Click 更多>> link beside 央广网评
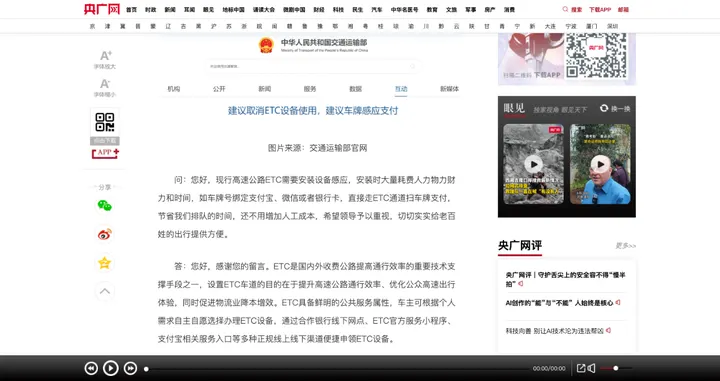Screen dimensions: 720x381 coord(625,246)
